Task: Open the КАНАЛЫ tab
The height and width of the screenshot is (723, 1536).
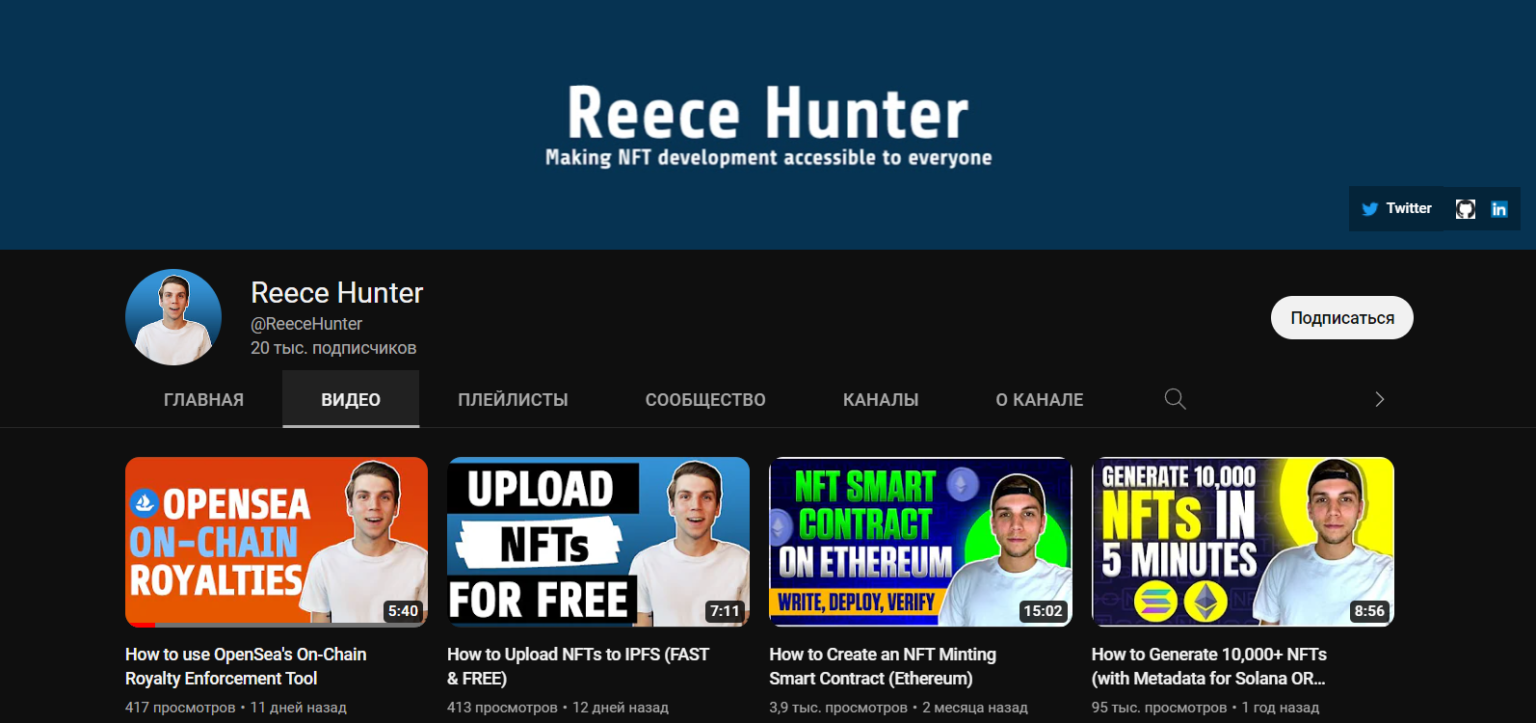Action: point(881,400)
